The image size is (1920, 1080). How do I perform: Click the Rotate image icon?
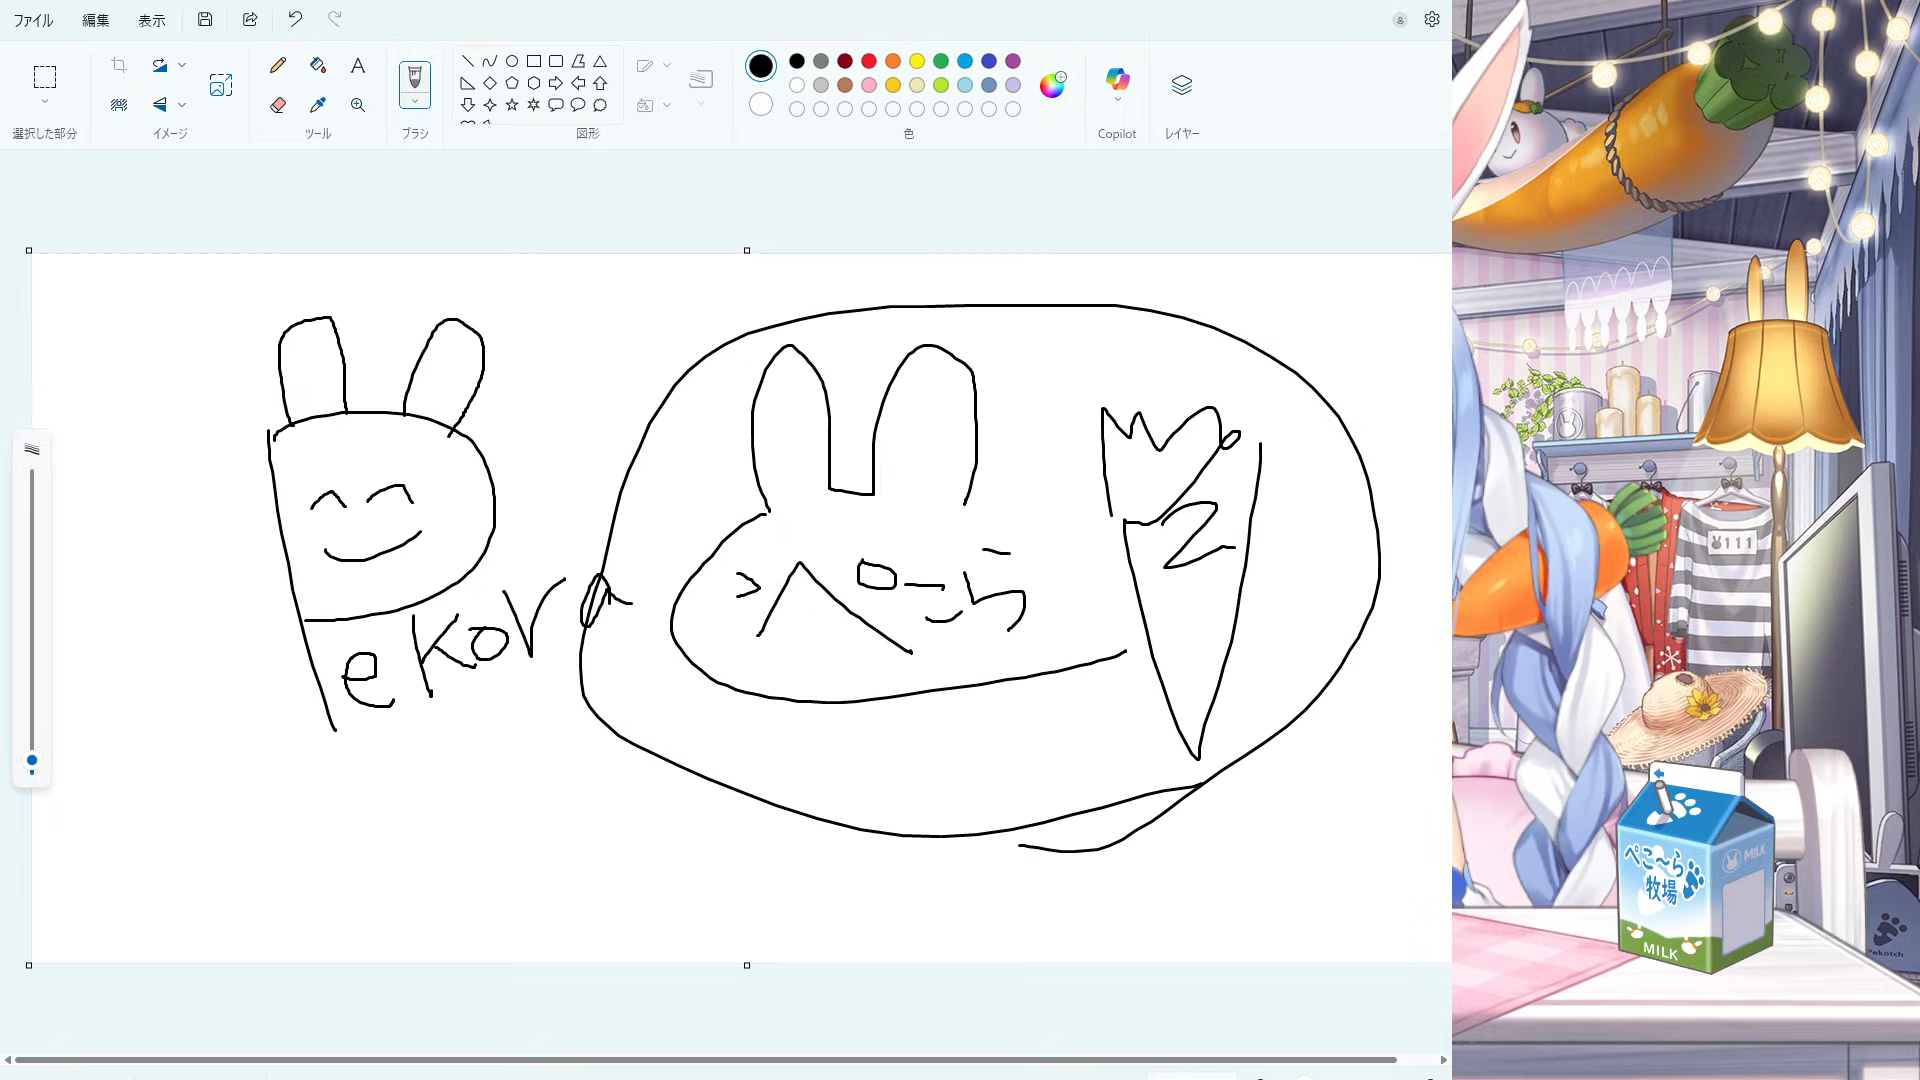click(159, 66)
